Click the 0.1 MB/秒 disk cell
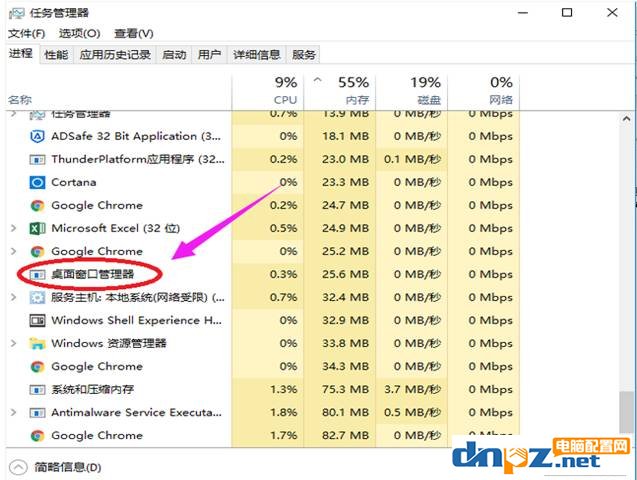 412,160
